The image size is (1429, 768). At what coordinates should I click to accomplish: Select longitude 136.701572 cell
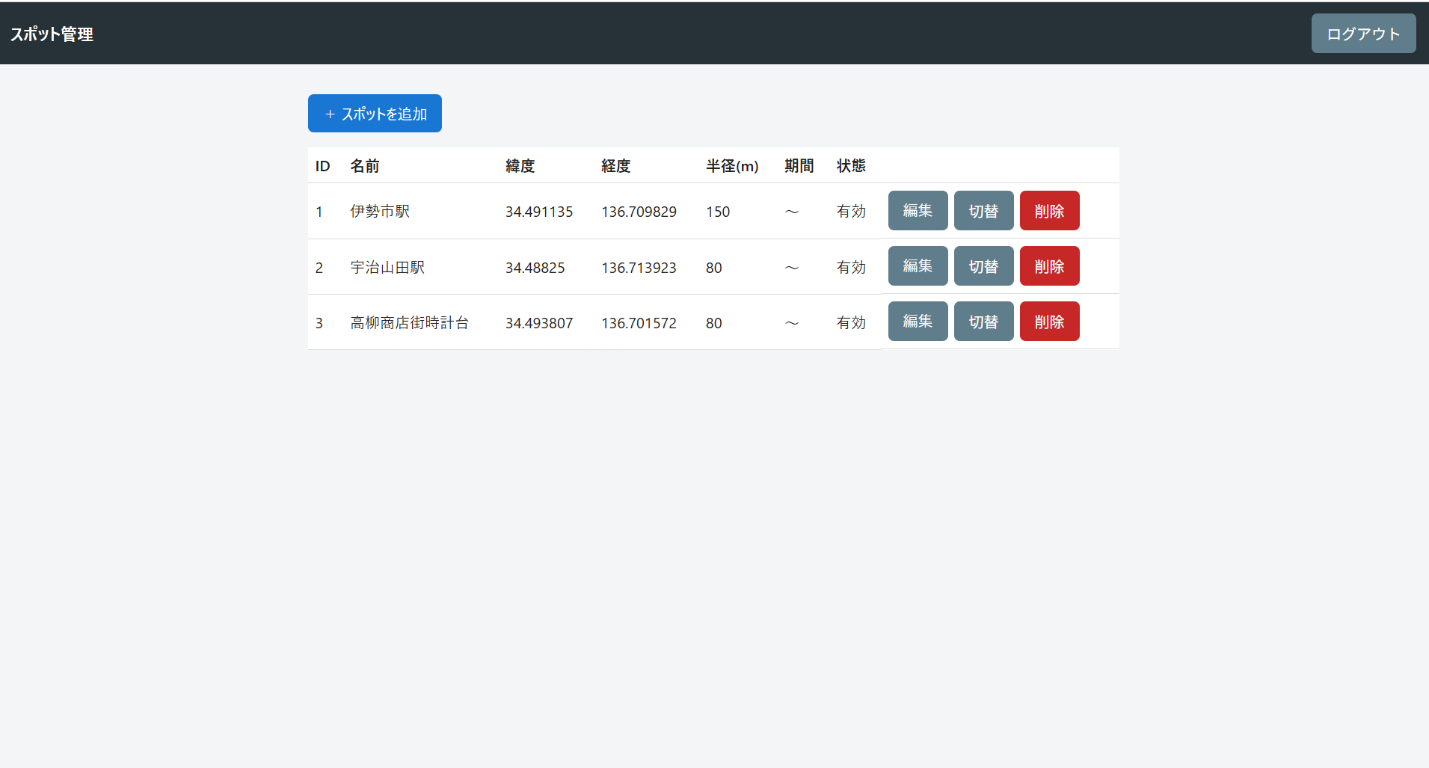pyautogui.click(x=639, y=323)
